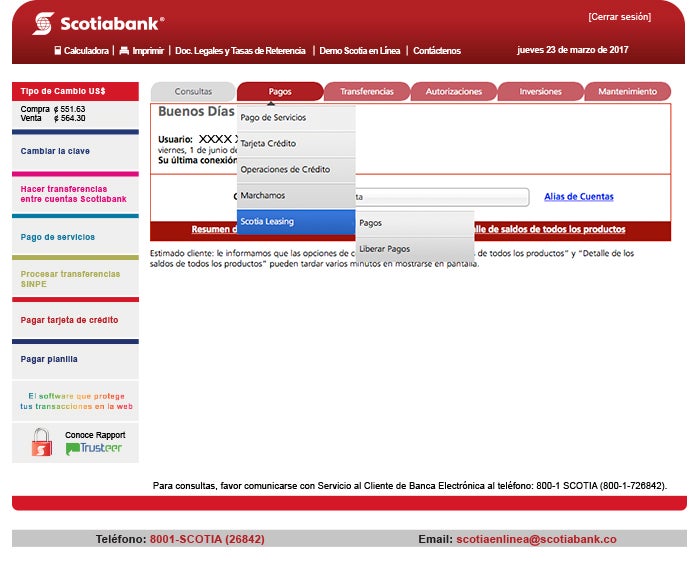700x561 pixels.
Task: Click the green Trusteer logo
Action: pyautogui.click(x=94, y=449)
